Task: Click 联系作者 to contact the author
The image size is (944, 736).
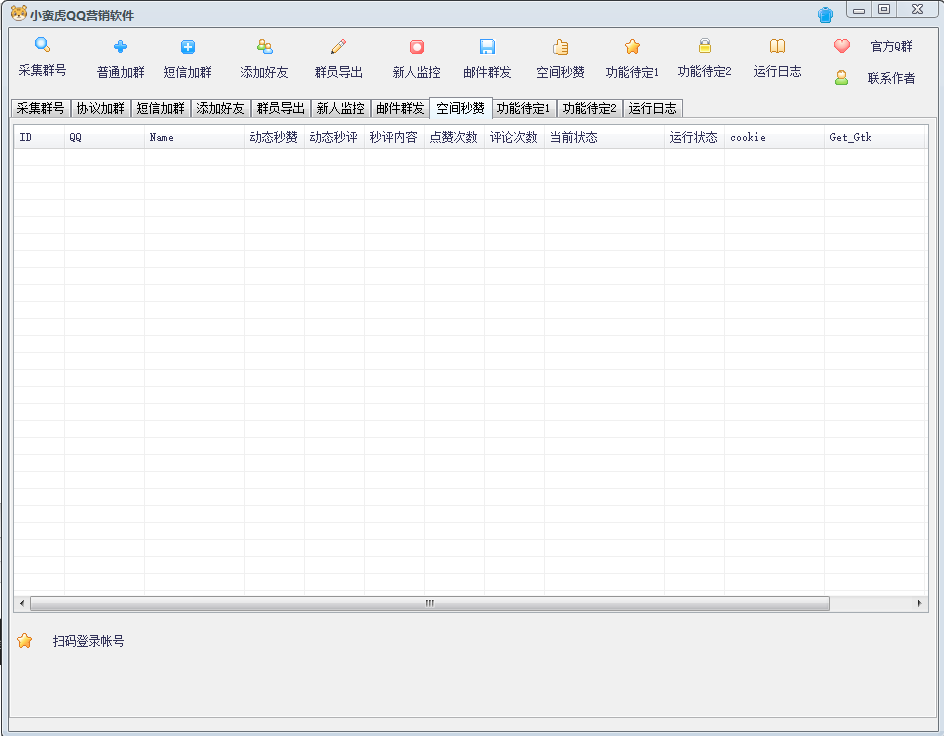Action: point(876,78)
